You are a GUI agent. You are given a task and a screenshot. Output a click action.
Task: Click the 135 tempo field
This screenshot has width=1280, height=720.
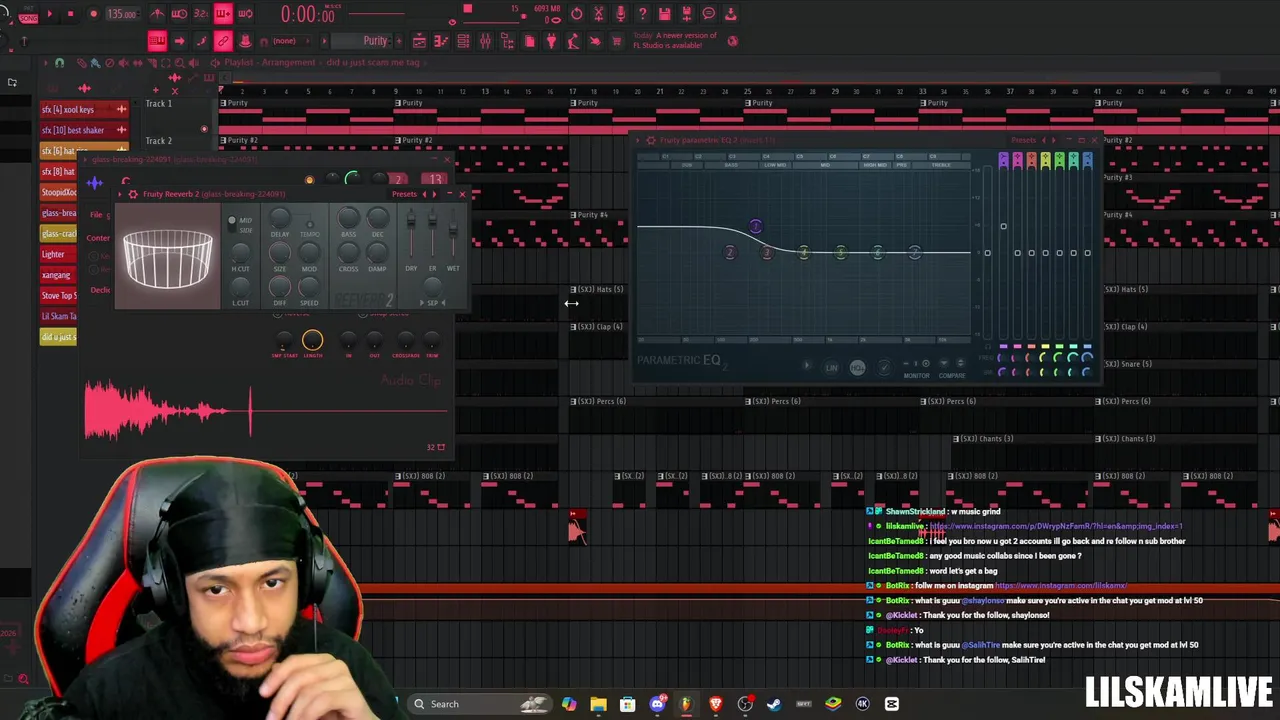pos(122,14)
